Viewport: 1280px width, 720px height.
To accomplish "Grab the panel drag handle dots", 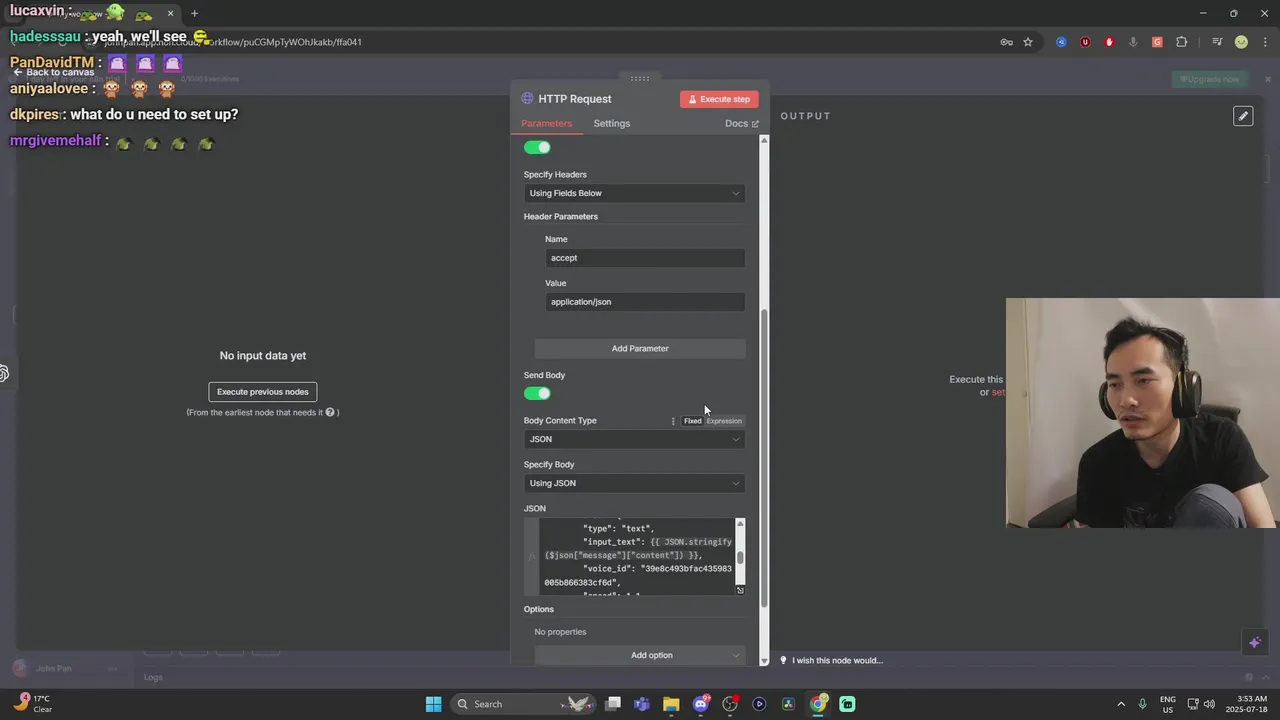I will click(x=640, y=78).
